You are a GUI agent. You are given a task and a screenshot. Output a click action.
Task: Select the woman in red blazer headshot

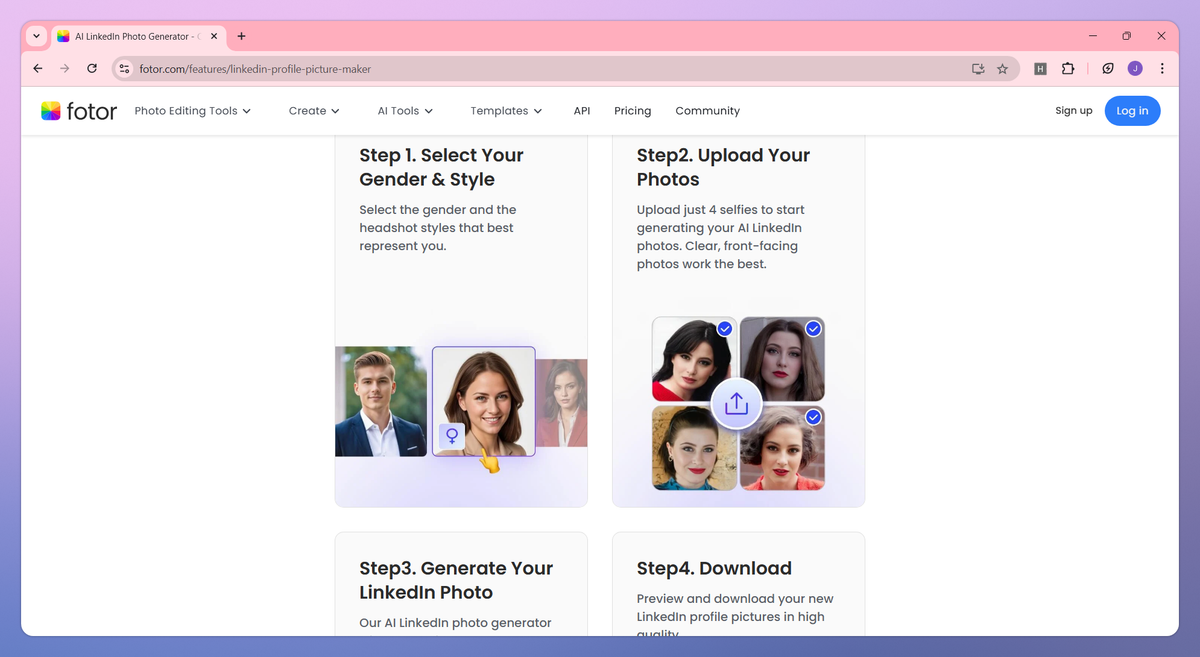pos(563,403)
